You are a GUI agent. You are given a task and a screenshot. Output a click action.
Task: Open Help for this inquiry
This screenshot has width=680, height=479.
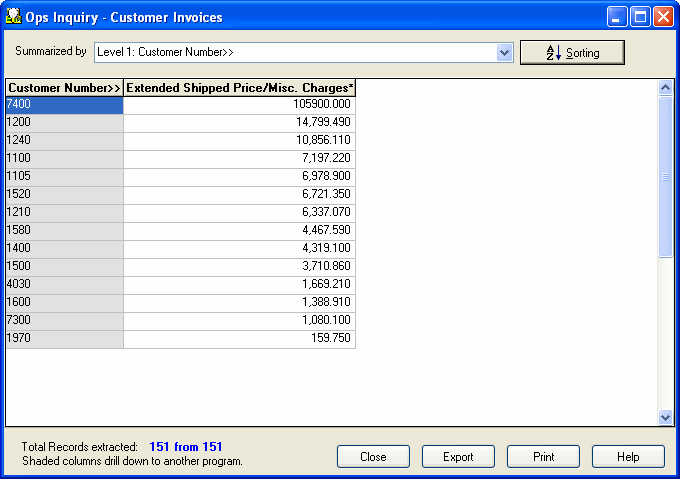tap(628, 456)
